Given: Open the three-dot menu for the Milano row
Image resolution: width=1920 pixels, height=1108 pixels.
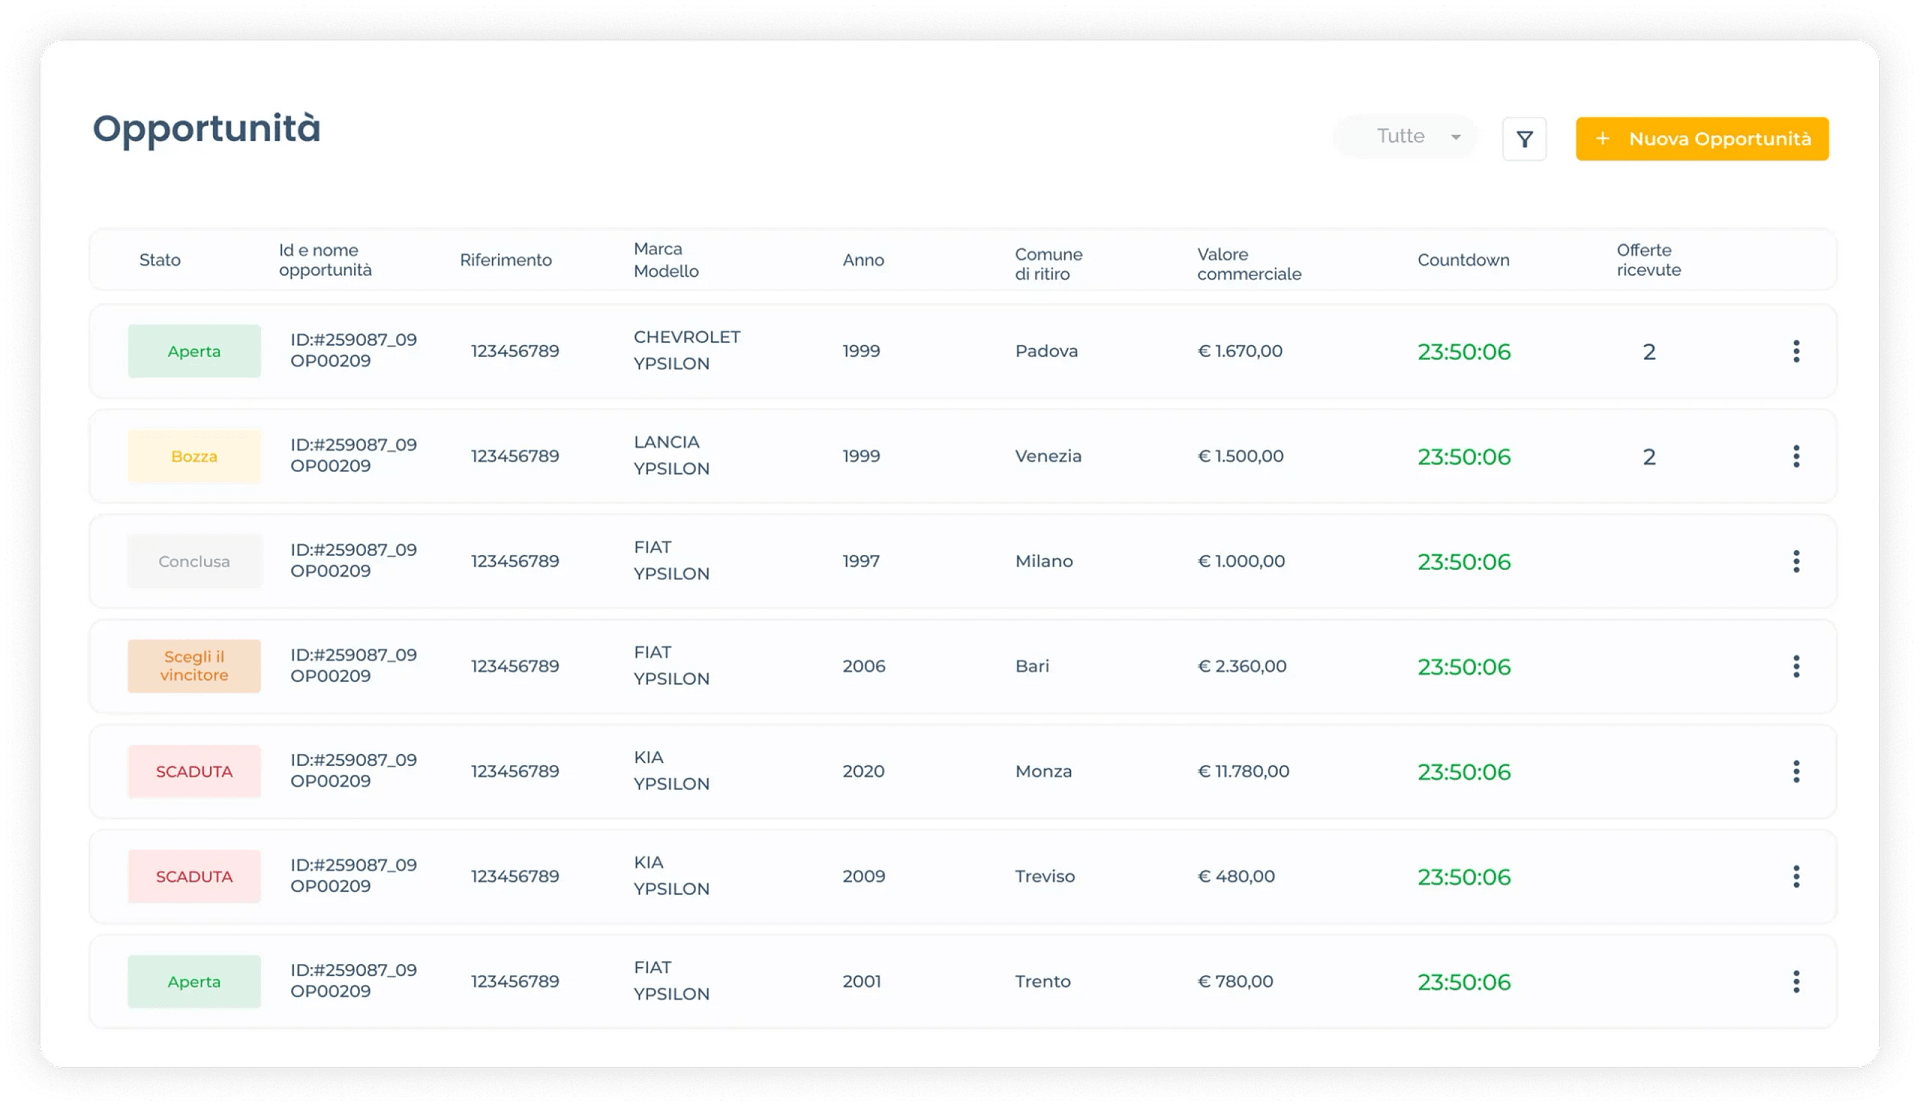Looking at the screenshot, I should (1796, 561).
